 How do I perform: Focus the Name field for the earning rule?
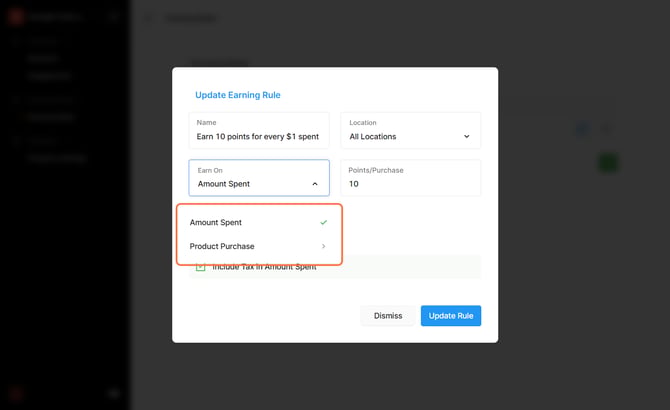(x=259, y=130)
